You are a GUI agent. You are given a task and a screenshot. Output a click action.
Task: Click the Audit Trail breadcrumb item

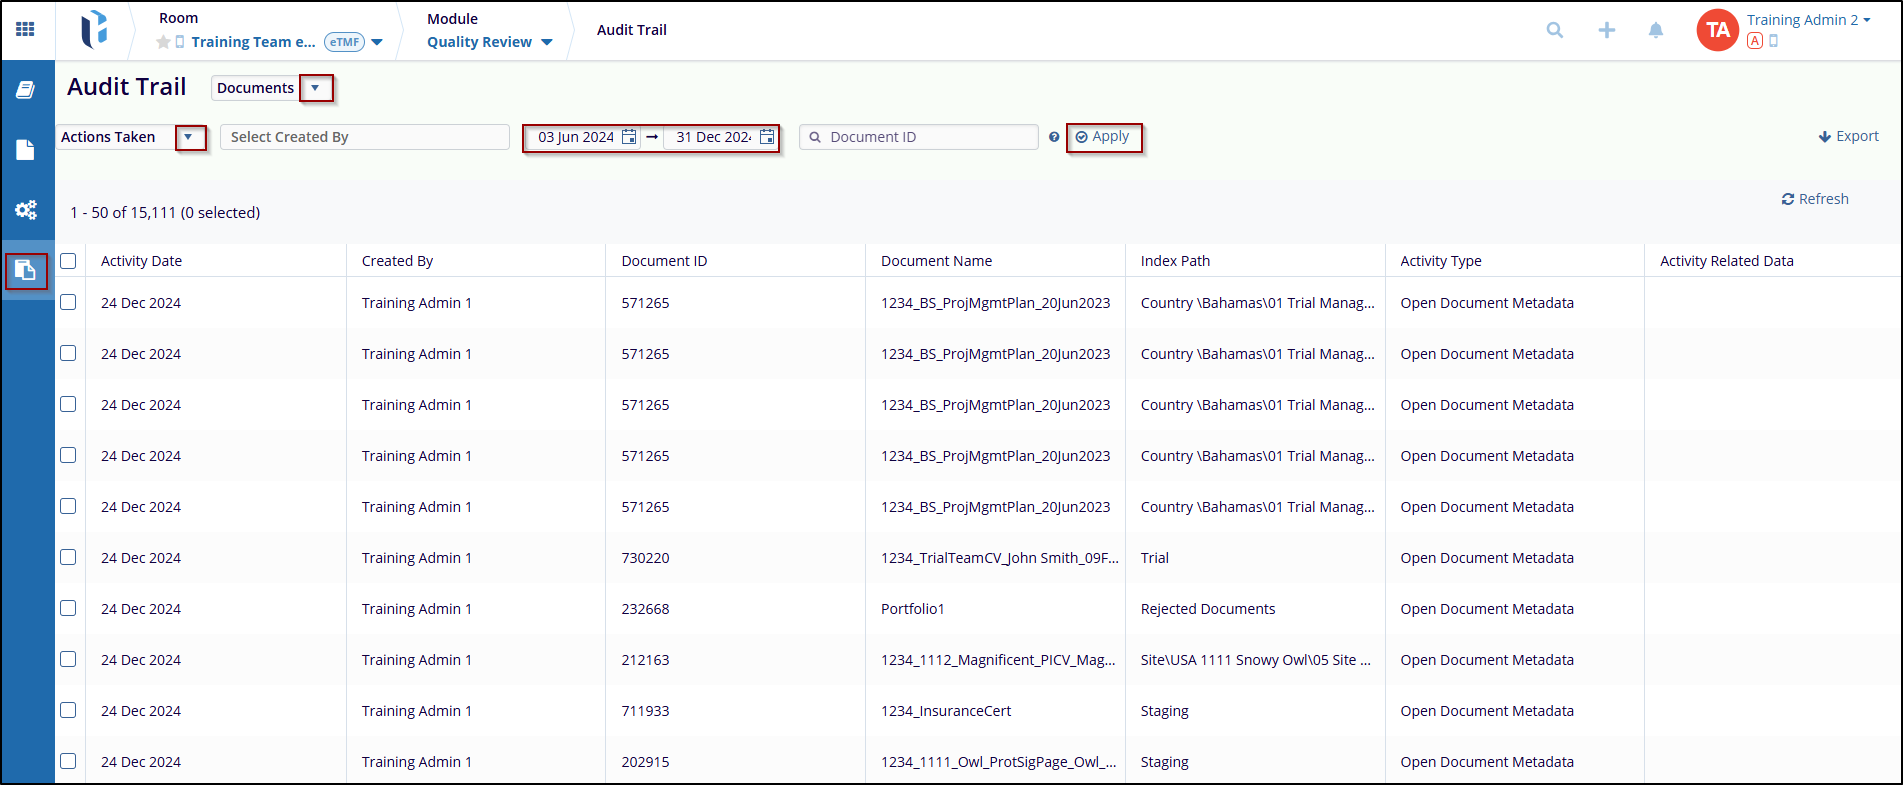(631, 30)
